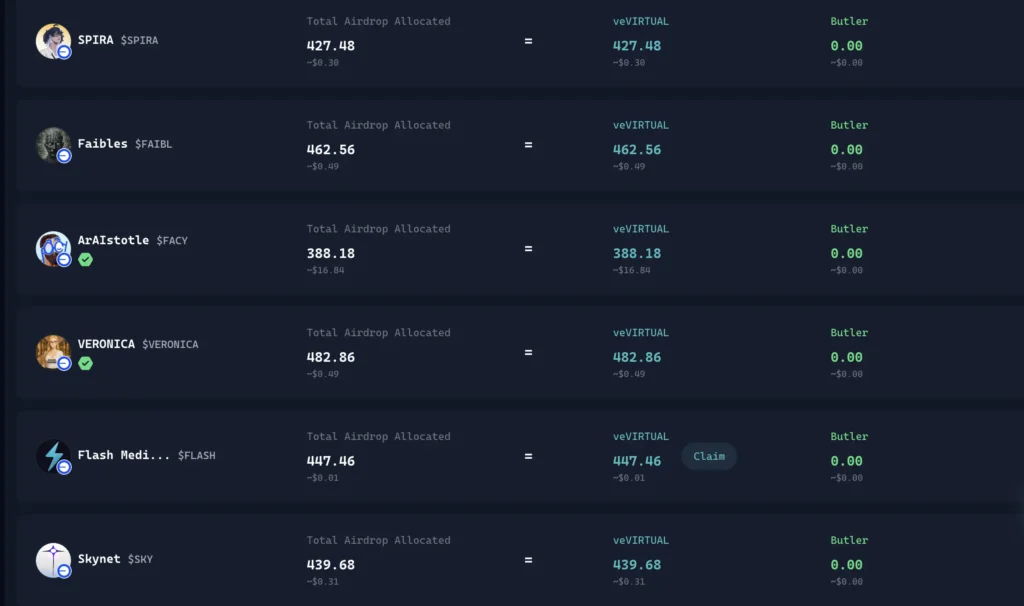Click the VERONICA agent avatar
Screen dimensions: 1024x606
click(52, 352)
